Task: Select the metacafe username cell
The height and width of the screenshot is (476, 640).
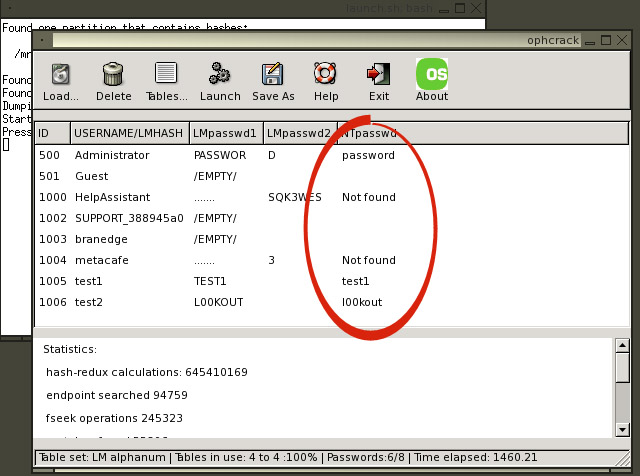Action: click(102, 260)
